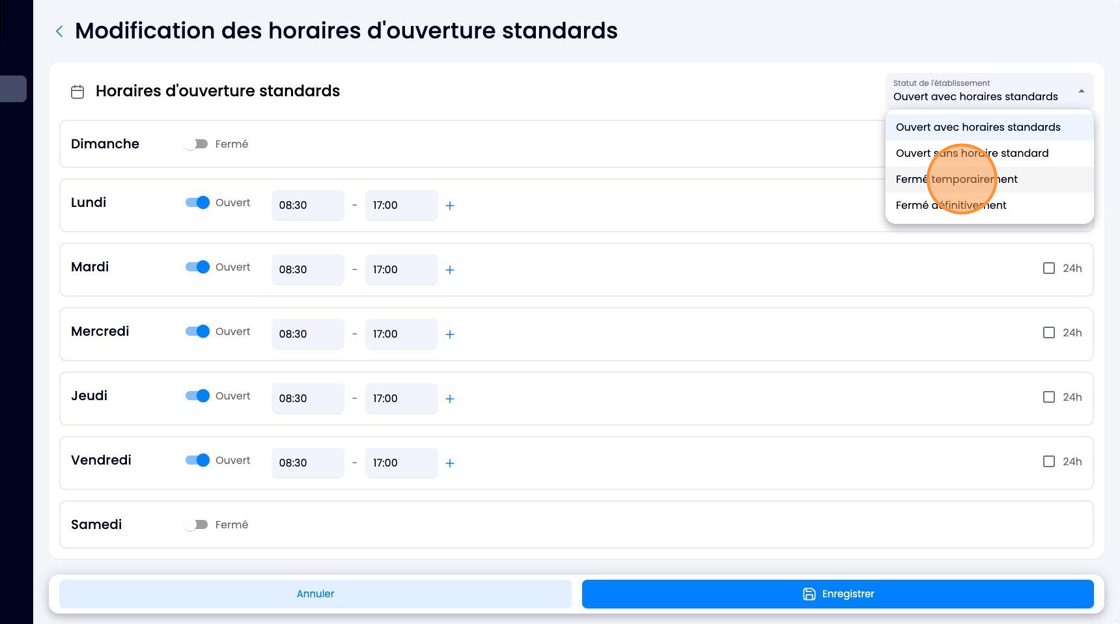Add a time slot for Mercredi with plus icon
The height and width of the screenshot is (624, 1120).
(x=450, y=334)
